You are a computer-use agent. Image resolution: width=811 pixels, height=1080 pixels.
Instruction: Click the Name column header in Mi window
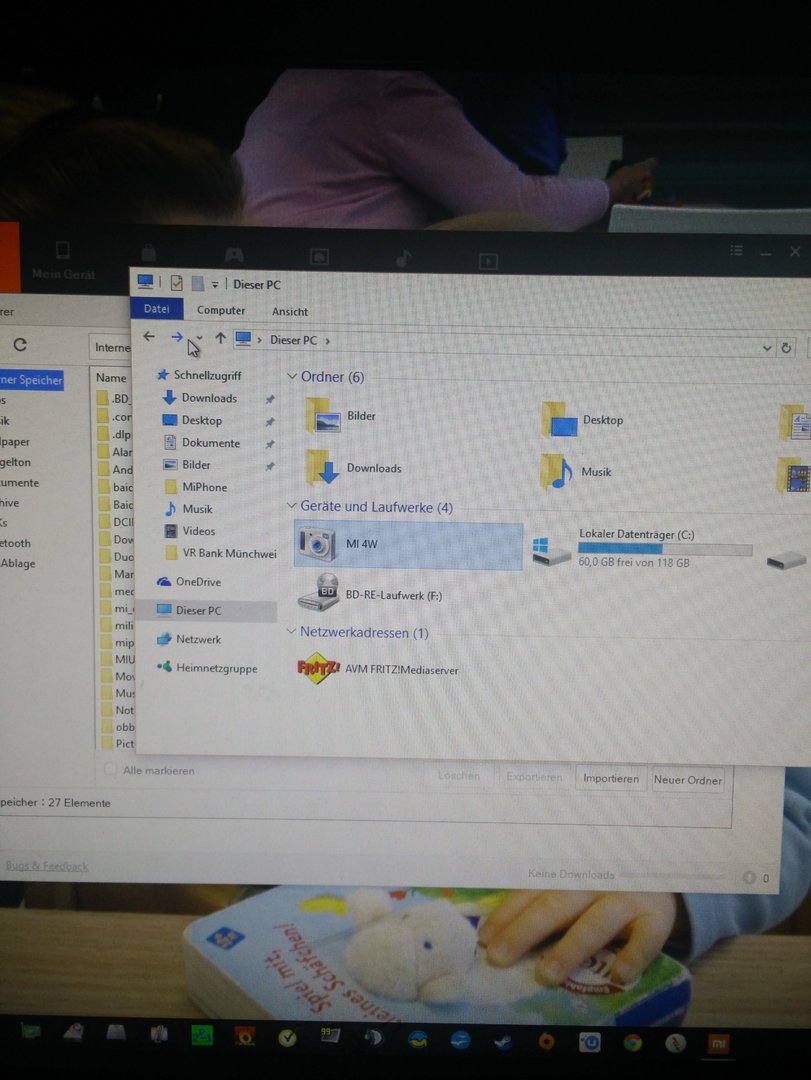111,377
